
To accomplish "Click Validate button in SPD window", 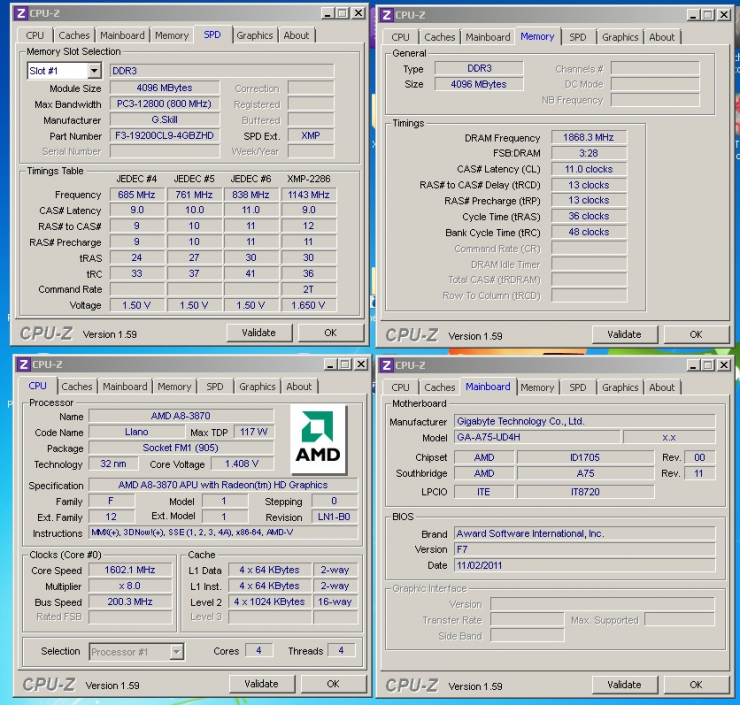I will pyautogui.click(x=259, y=333).
